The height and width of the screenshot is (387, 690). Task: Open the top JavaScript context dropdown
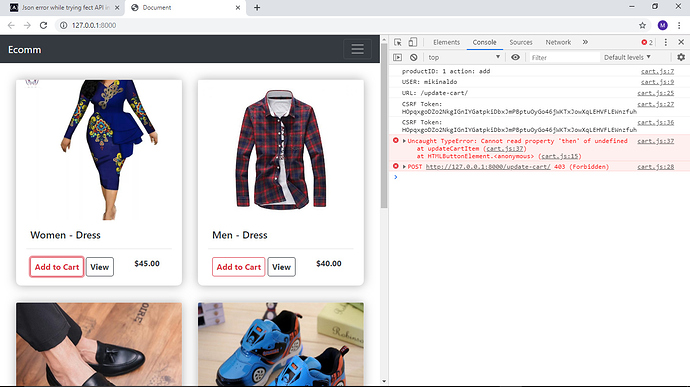pos(464,57)
